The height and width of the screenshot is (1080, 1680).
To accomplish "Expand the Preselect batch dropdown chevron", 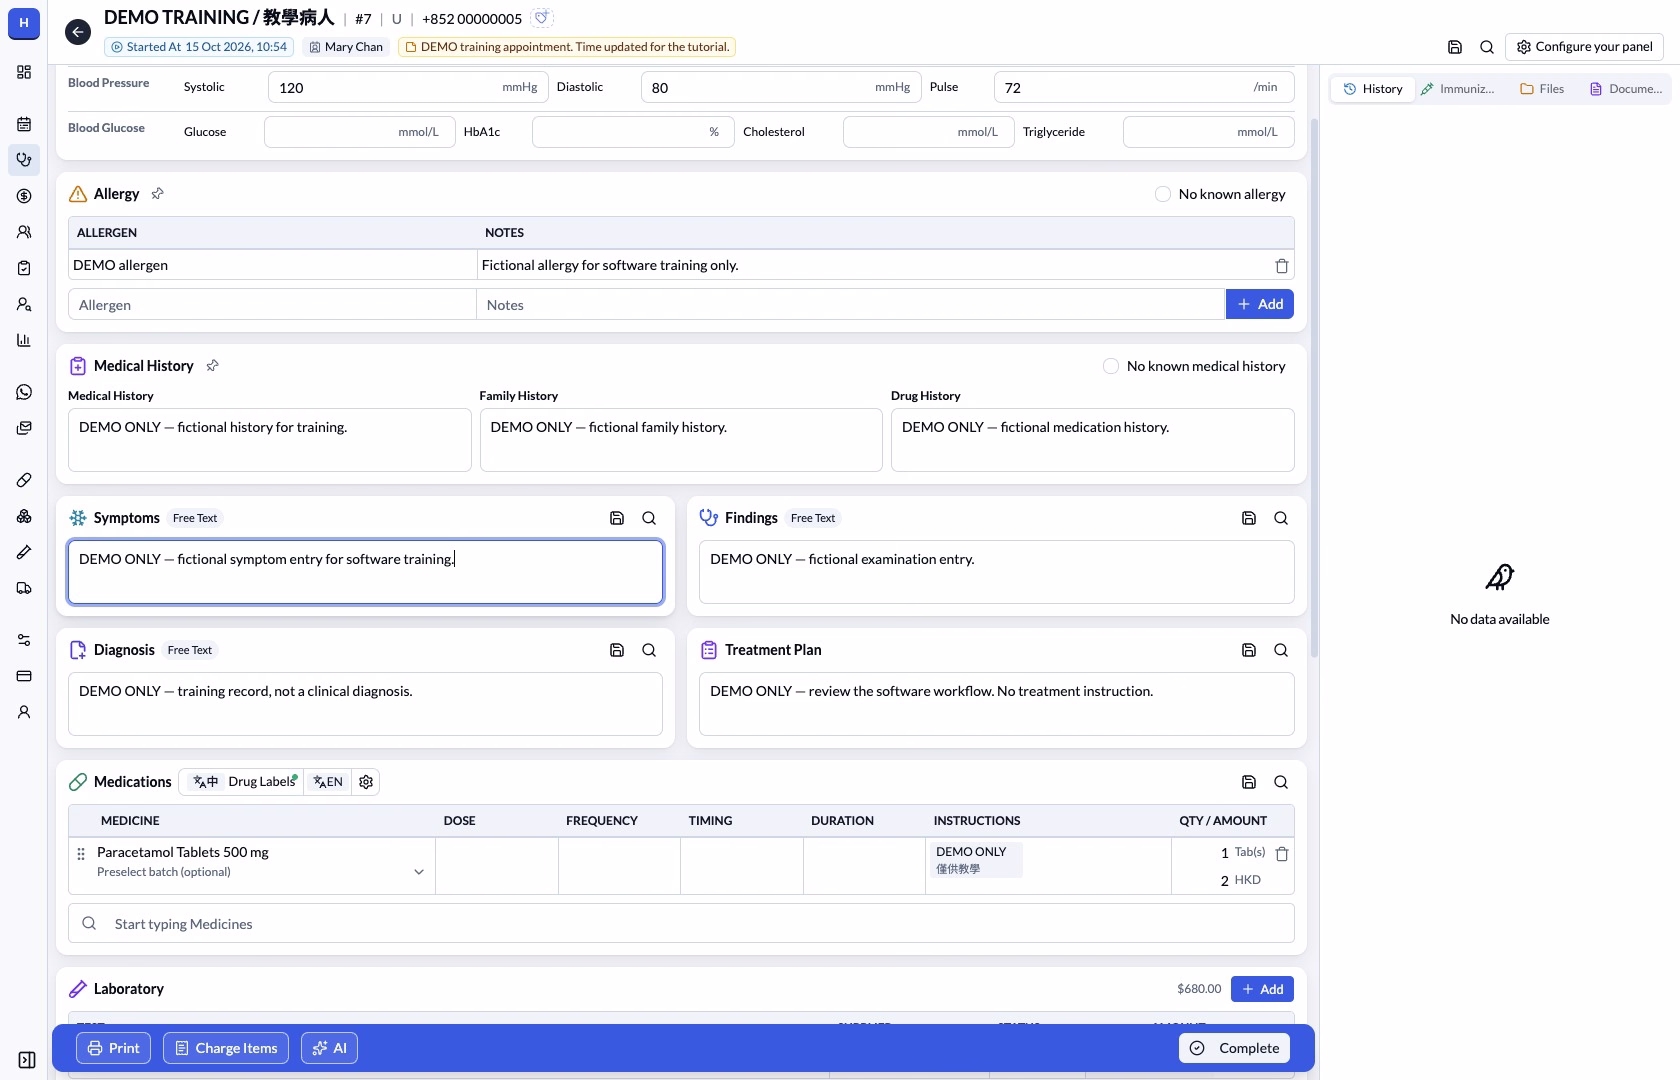I will click(419, 872).
